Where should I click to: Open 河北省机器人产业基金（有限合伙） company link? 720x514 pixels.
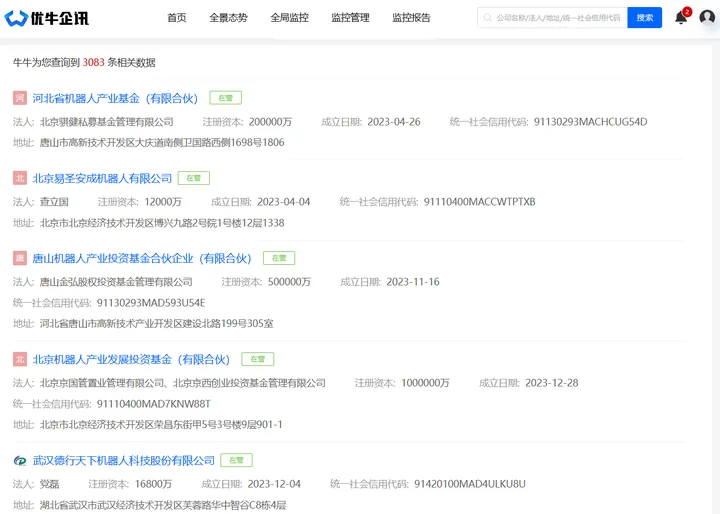coord(115,98)
